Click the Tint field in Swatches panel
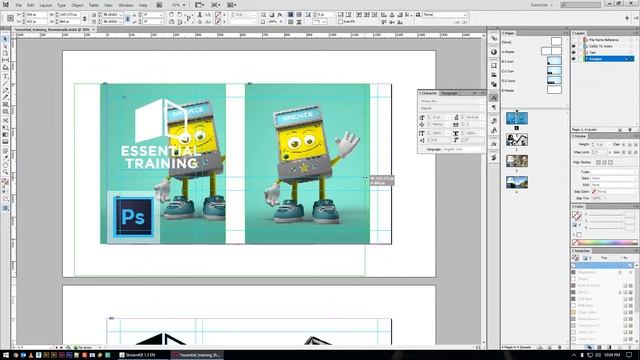640x360 pixels. (x=613, y=258)
